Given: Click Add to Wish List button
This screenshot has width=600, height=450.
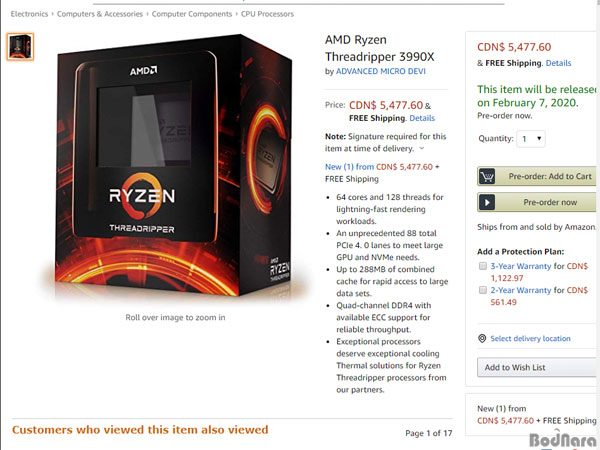Looking at the screenshot, I should coord(537,367).
